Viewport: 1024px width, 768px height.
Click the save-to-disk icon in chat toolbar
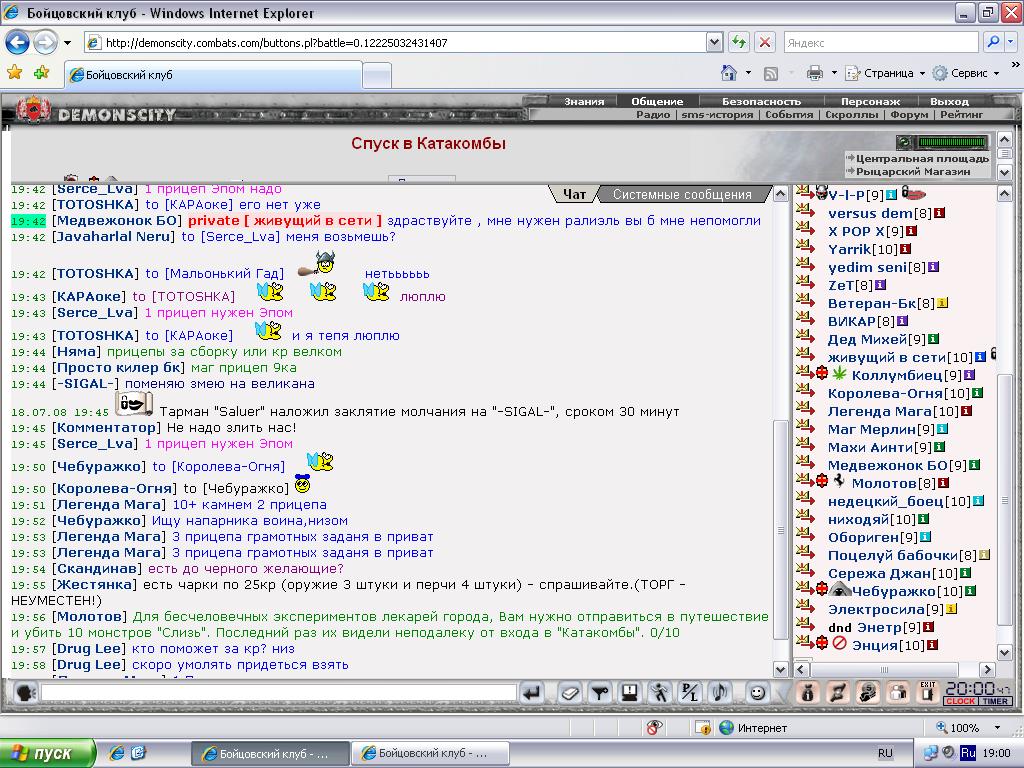tap(630, 692)
